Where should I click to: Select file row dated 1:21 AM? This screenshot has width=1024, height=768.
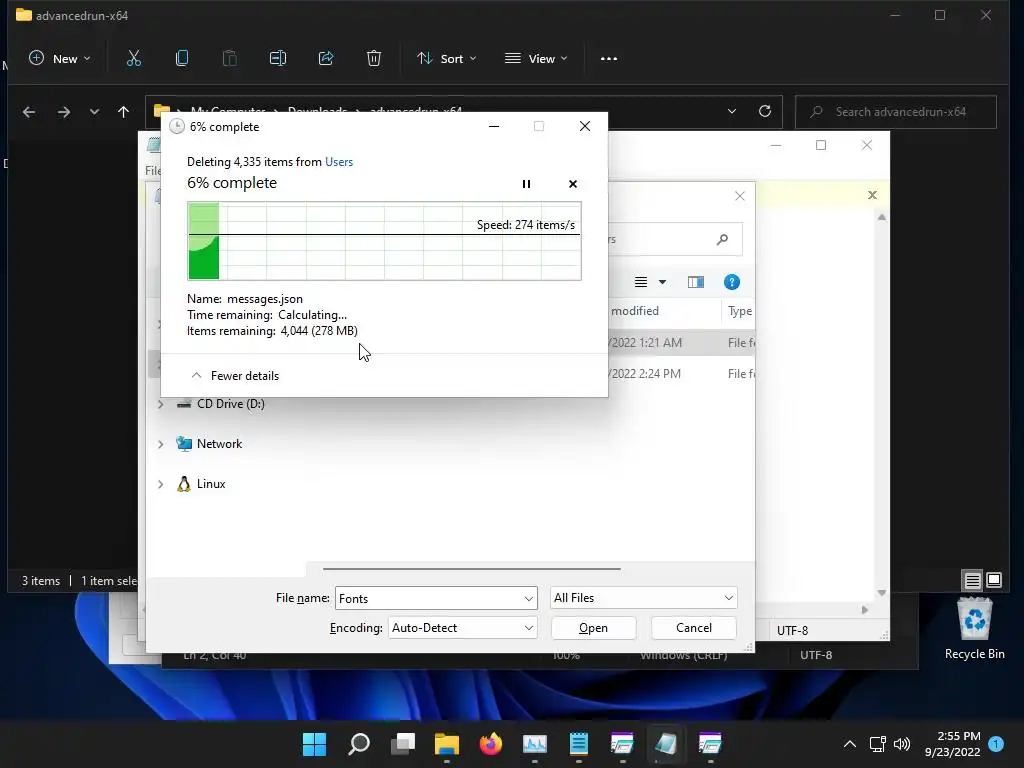click(681, 342)
